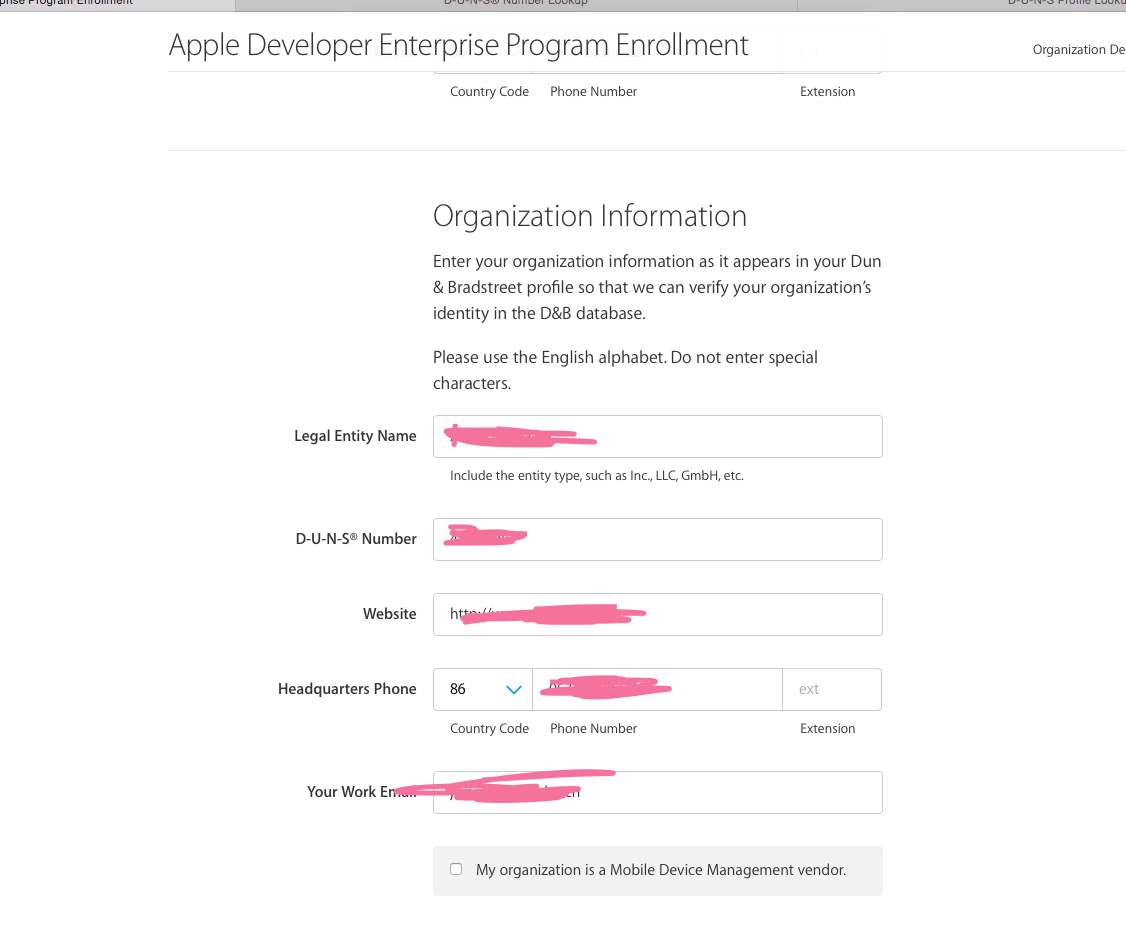The width and height of the screenshot is (1126, 950).
Task: Click the Extension caption under Headquarters Phone
Action: pyautogui.click(x=827, y=728)
